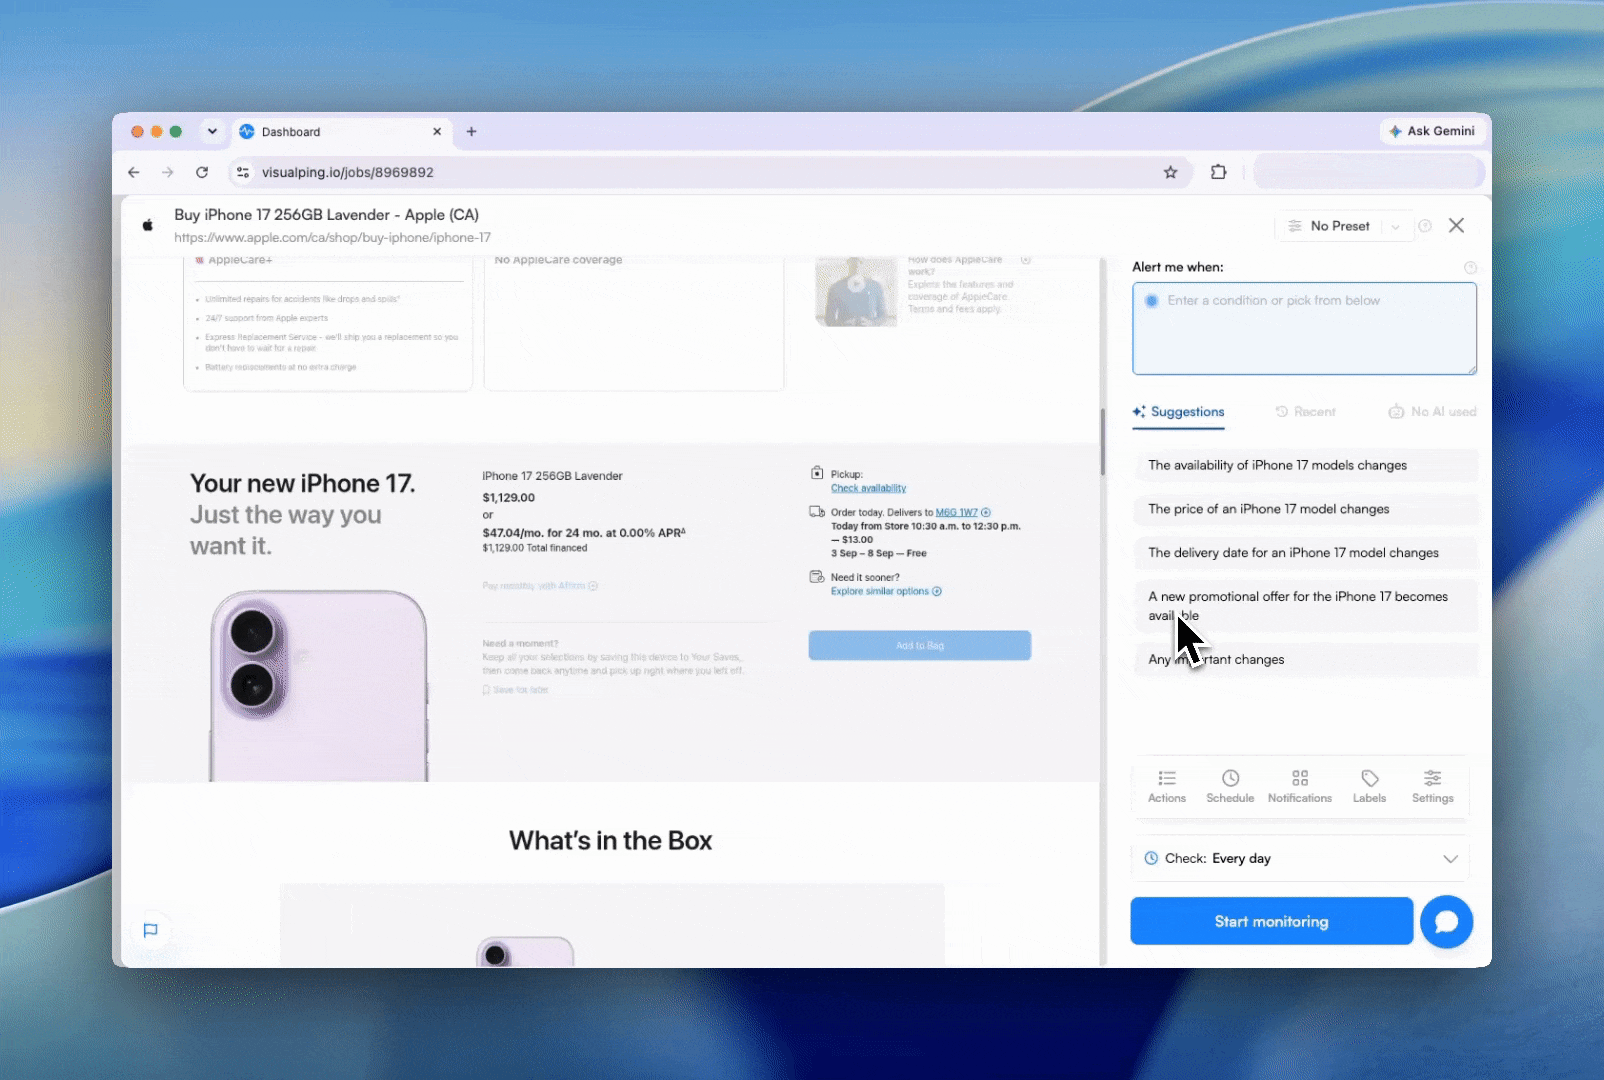Click the Add to Bag button
Screen dimensions: 1604x1080
(920, 646)
